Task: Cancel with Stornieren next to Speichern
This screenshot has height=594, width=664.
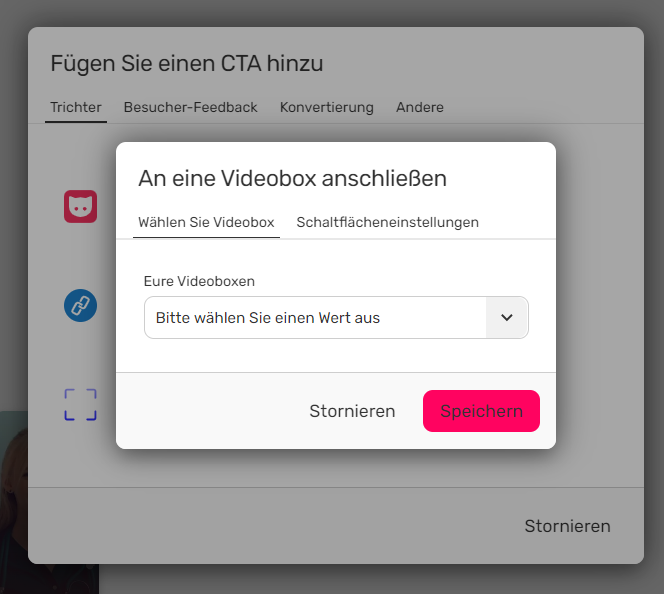Action: point(352,411)
